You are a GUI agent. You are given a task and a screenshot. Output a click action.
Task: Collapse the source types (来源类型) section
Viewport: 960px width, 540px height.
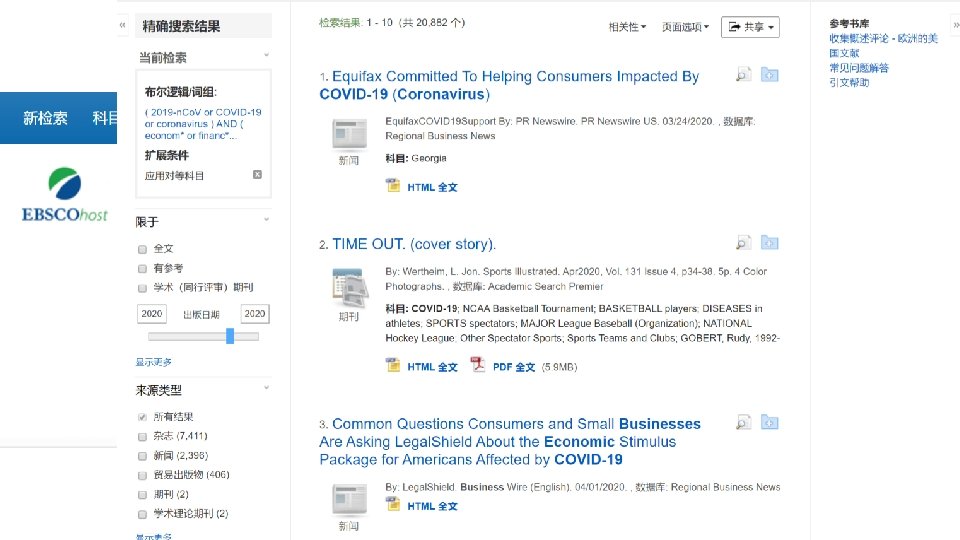[x=266, y=388]
